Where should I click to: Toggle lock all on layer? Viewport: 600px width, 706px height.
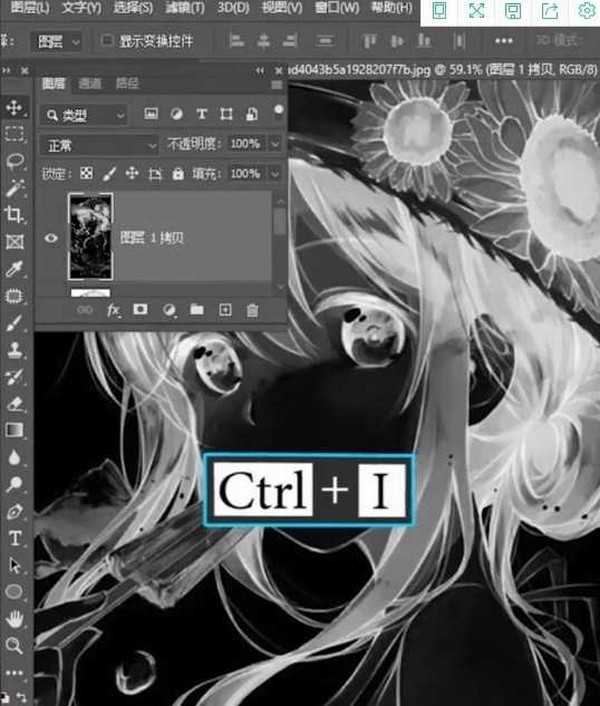[x=178, y=174]
